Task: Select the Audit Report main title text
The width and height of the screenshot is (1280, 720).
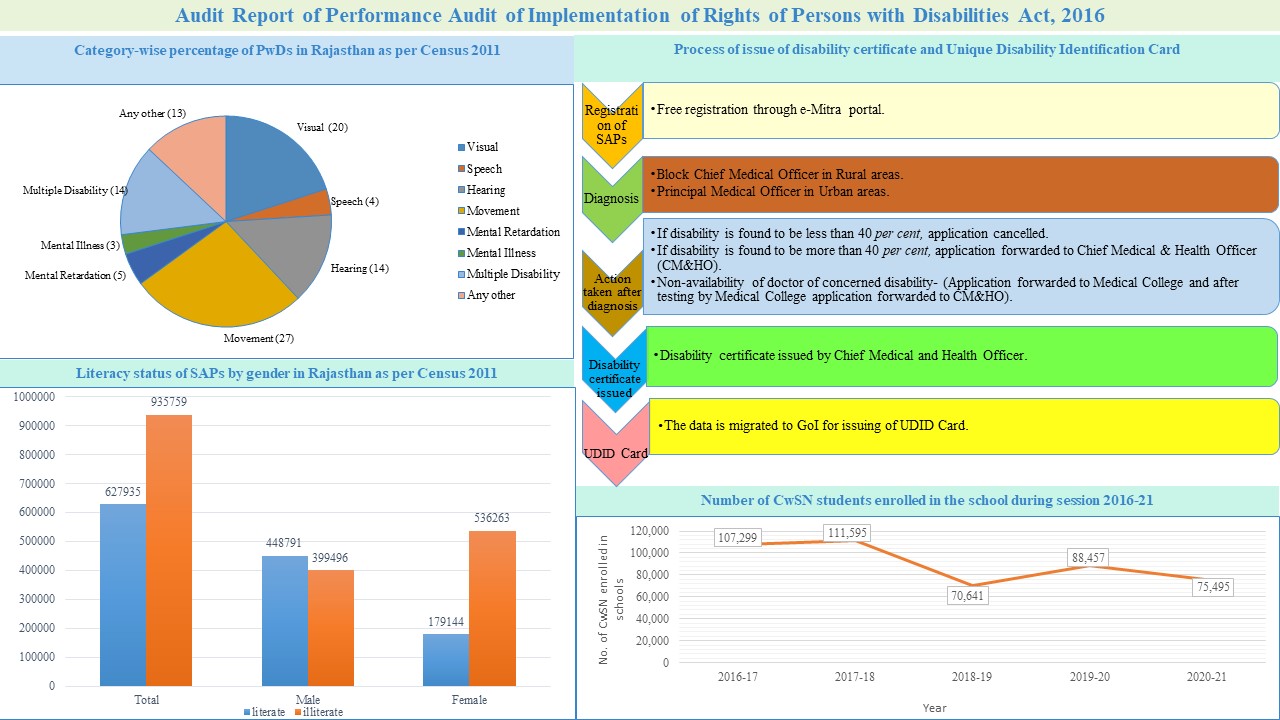Action: (640, 17)
